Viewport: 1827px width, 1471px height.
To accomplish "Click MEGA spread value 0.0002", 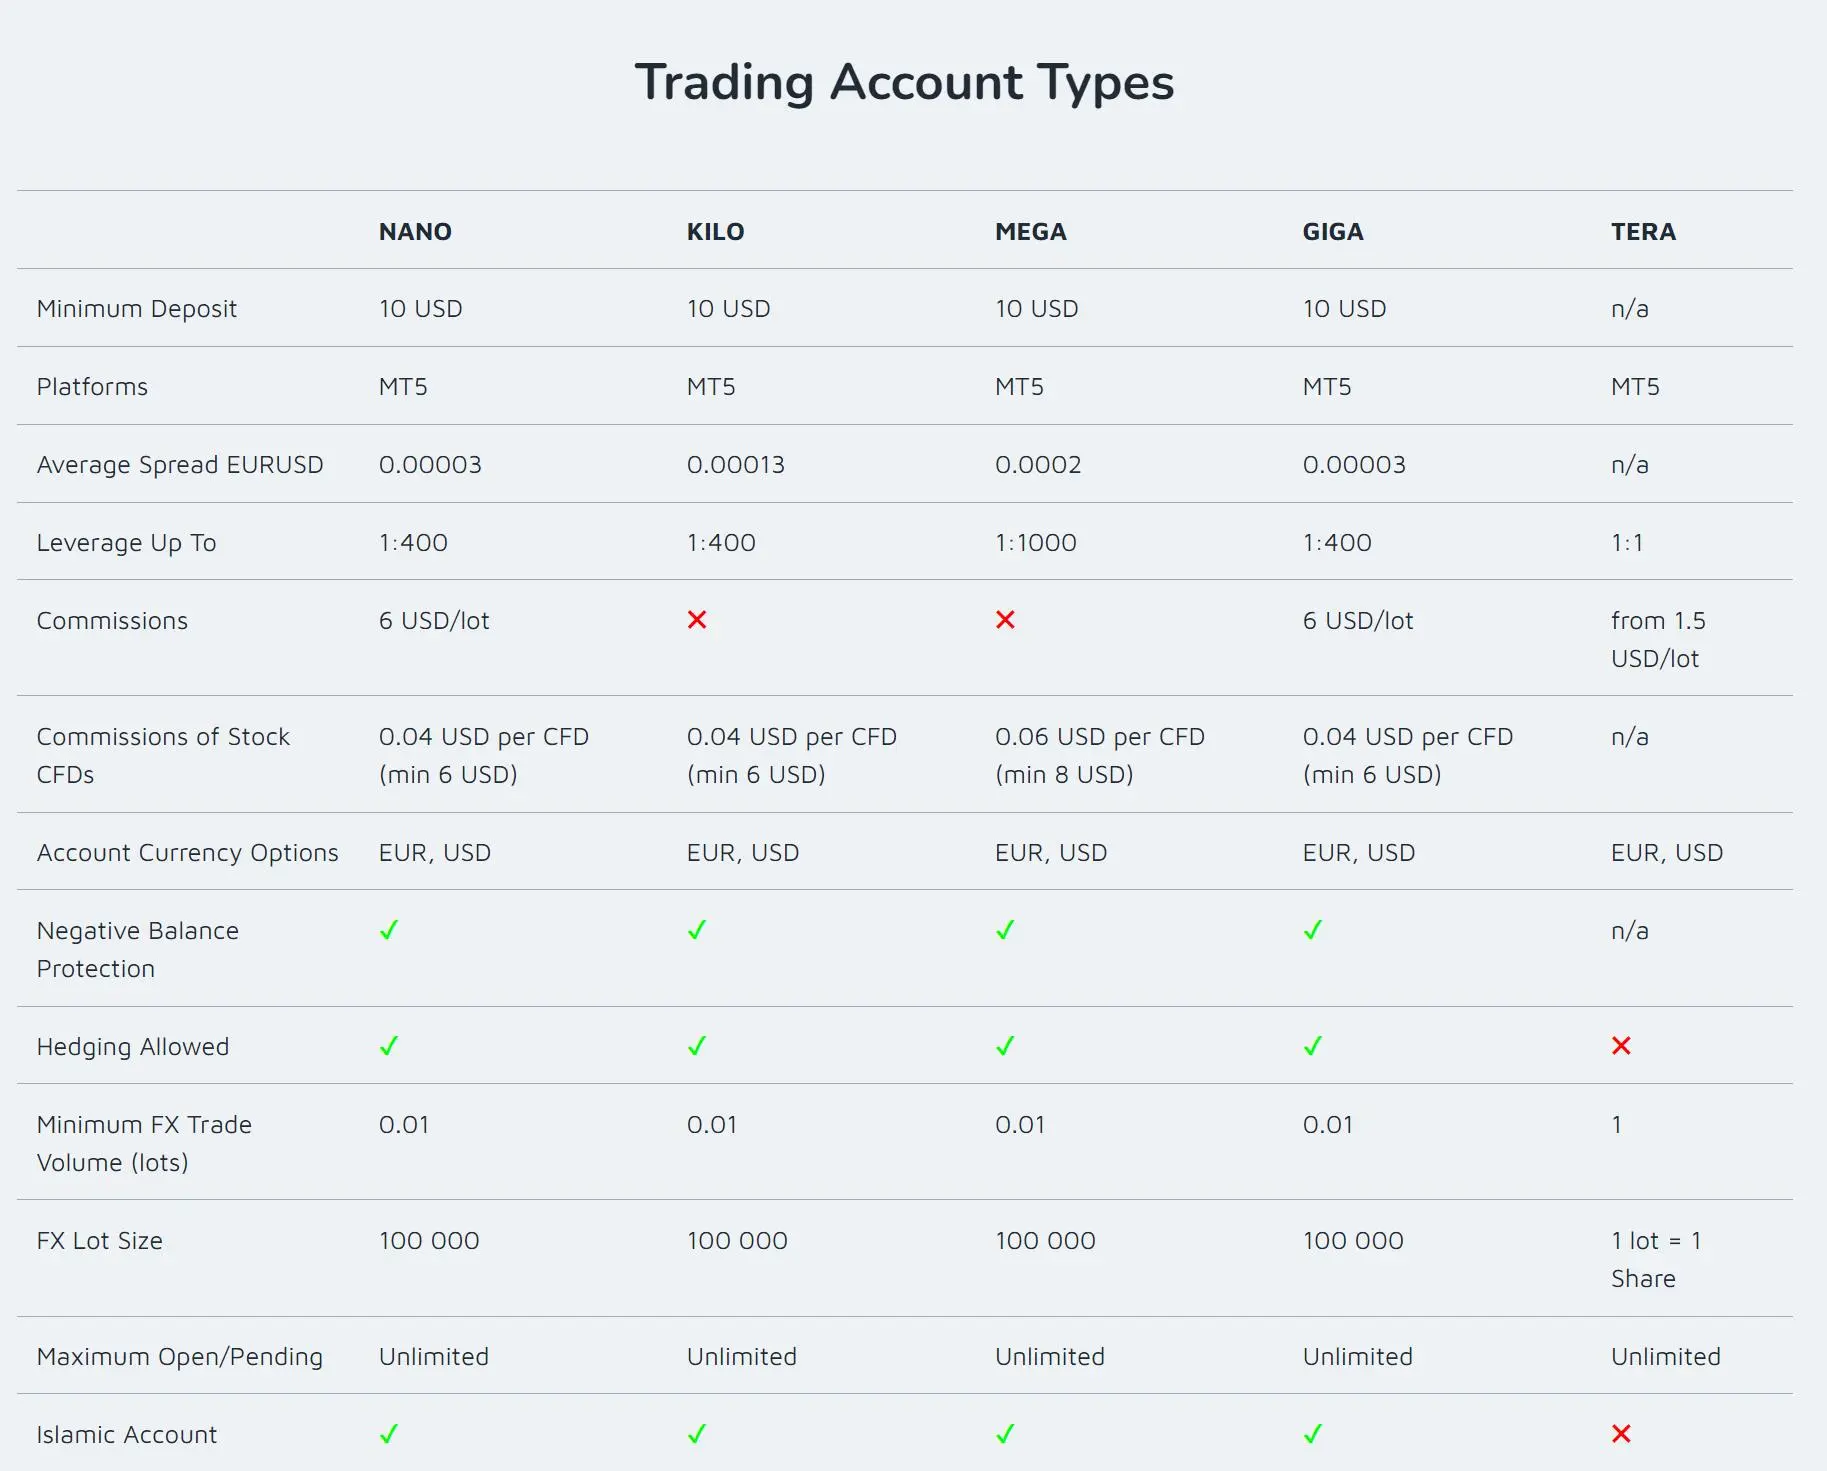I will [x=1038, y=465].
